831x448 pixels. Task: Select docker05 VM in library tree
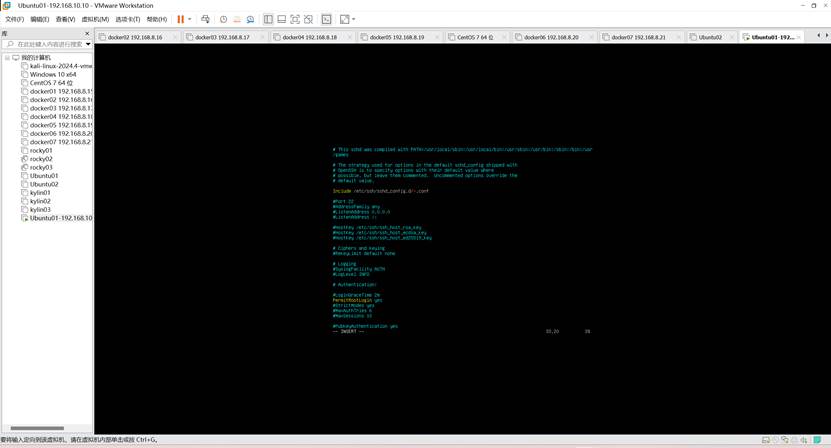click(60, 125)
